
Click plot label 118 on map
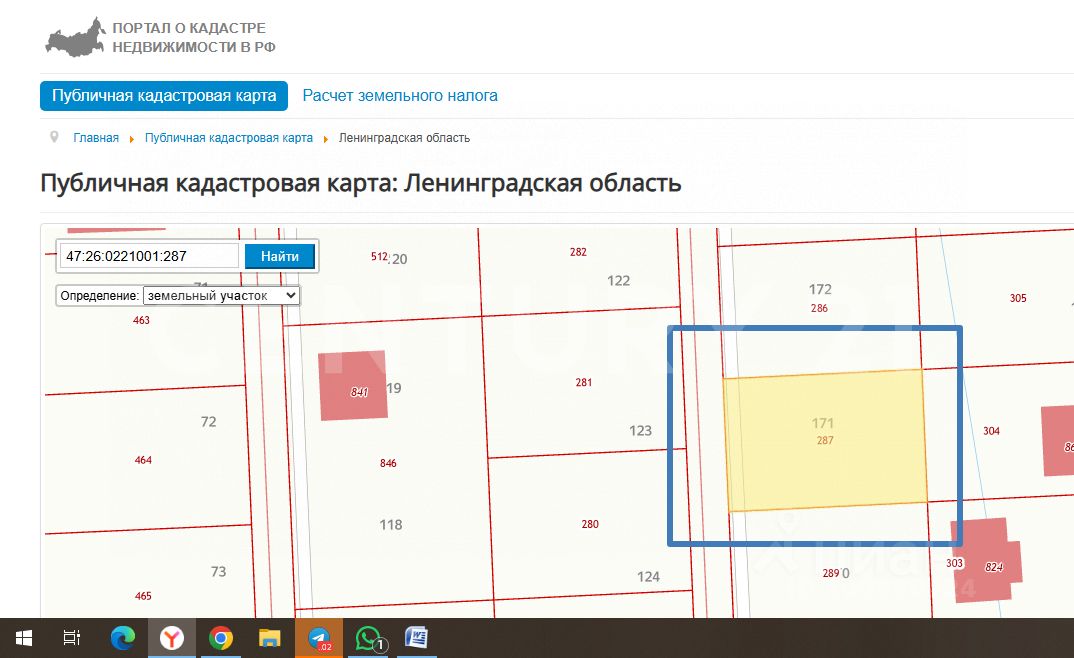391,525
